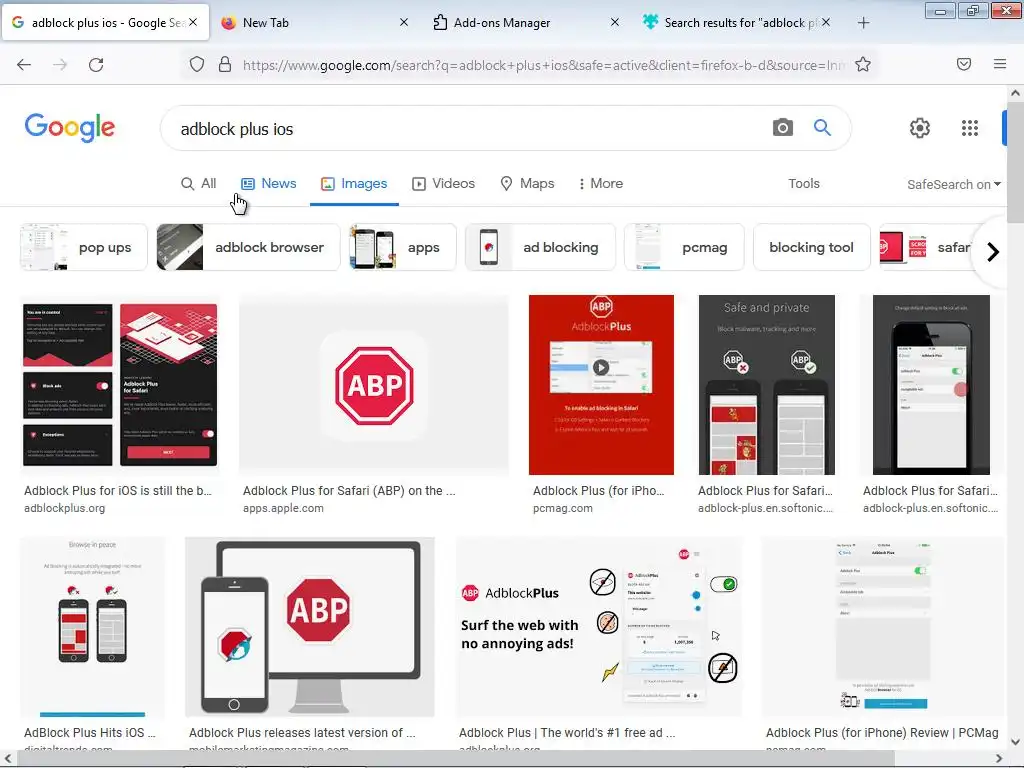This screenshot has height=768, width=1024.
Task: Open dark Adblock Plus for iOS screenshots image
Action: (x=120, y=385)
